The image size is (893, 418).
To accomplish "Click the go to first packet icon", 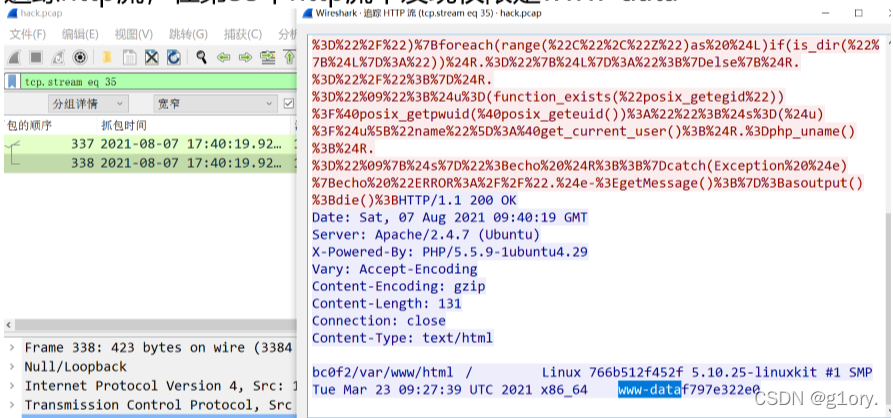I will tap(289, 57).
